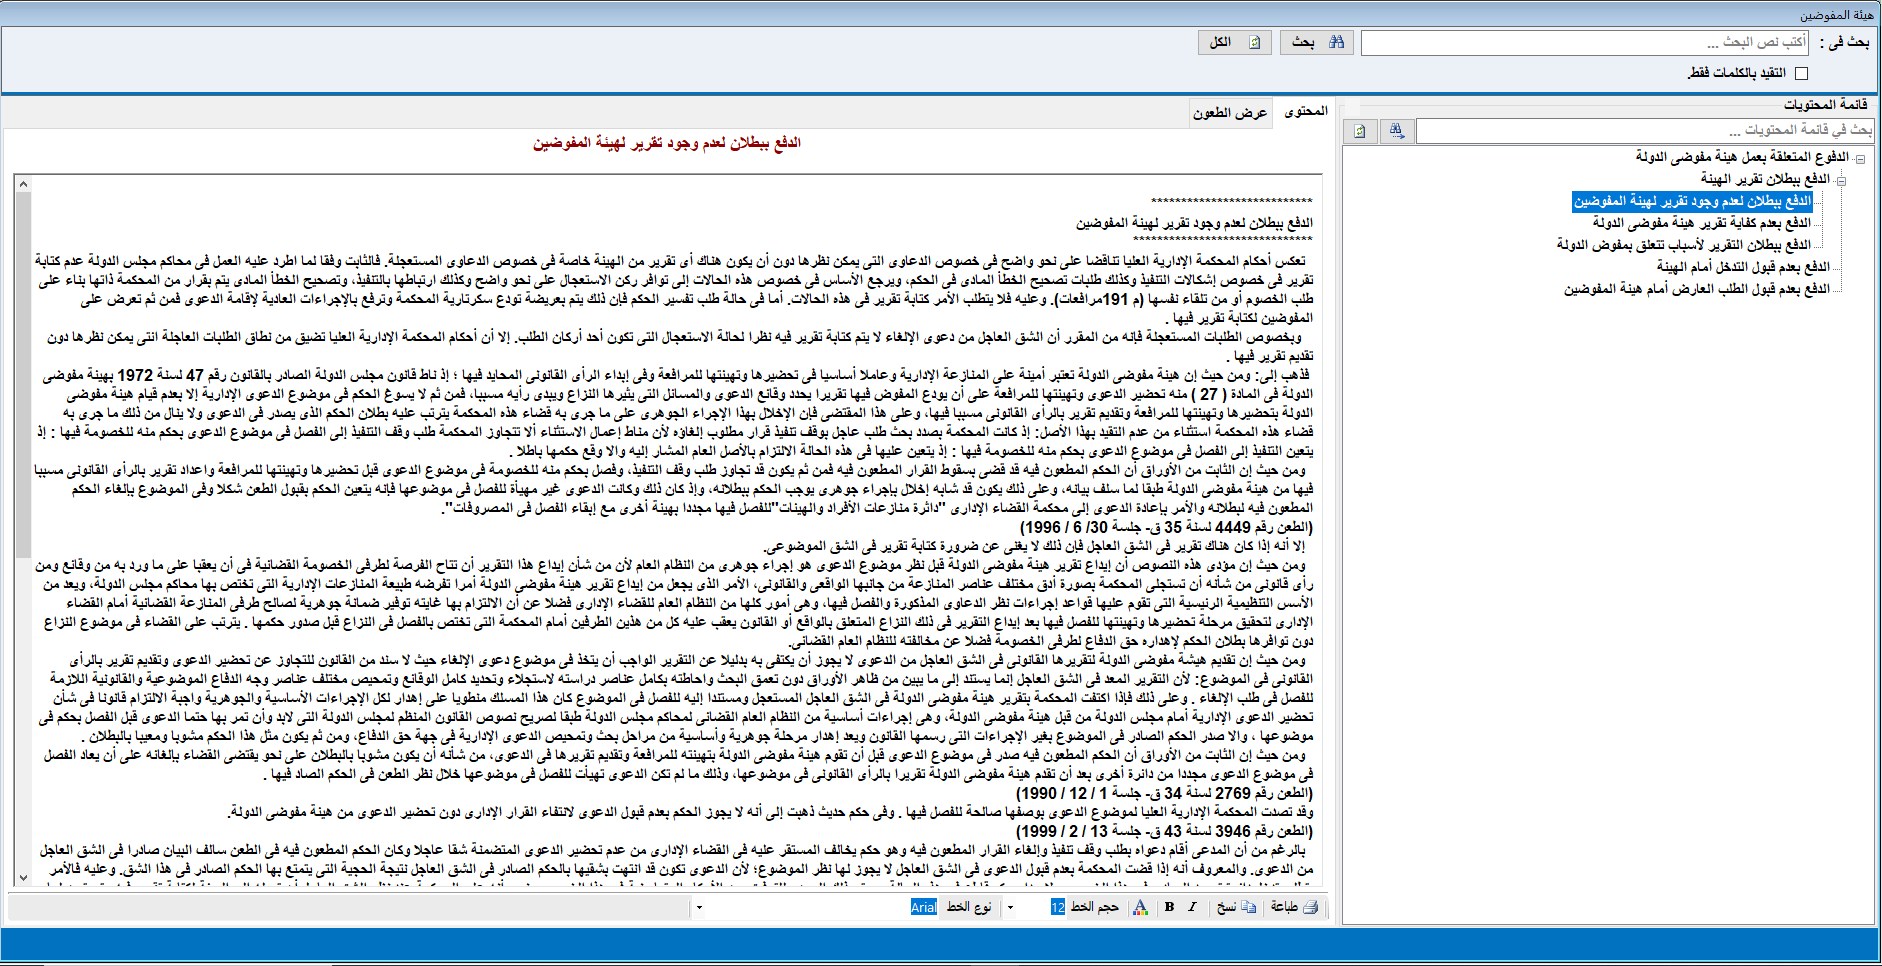Image resolution: width=1882 pixels, height=966 pixels.
Task: Switch to the المحتوى tab
Action: (x=1305, y=111)
